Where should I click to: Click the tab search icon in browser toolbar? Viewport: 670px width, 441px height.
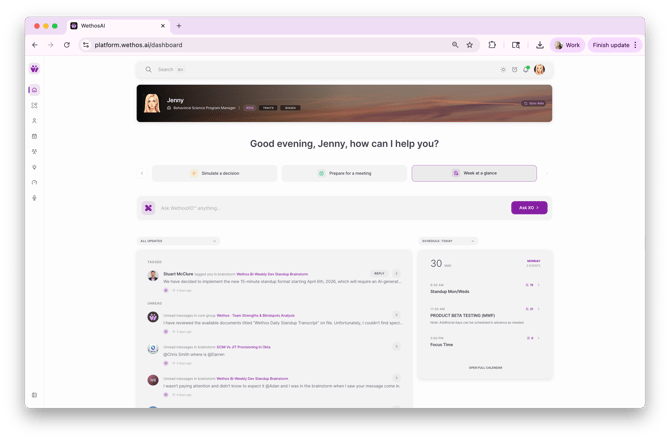pyautogui.click(x=516, y=45)
